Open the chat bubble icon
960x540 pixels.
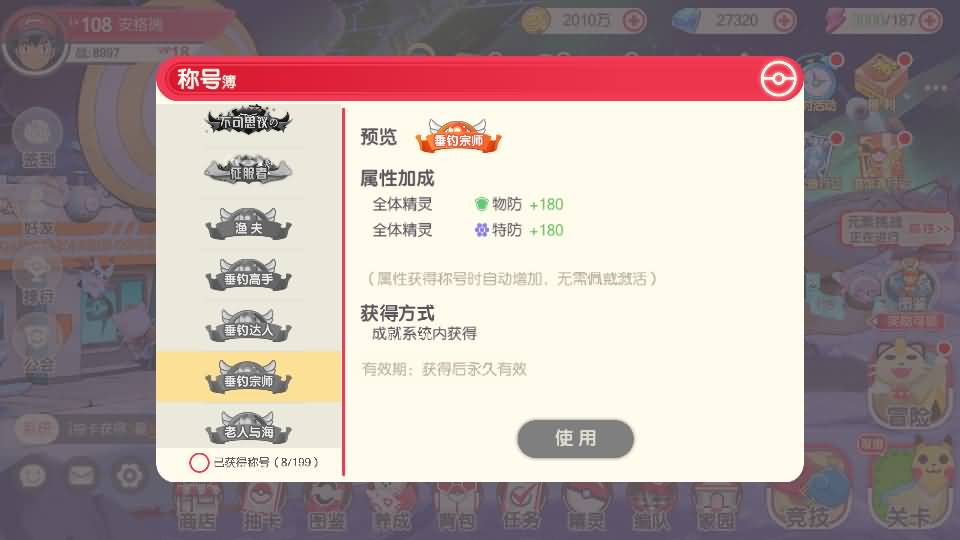[32, 475]
